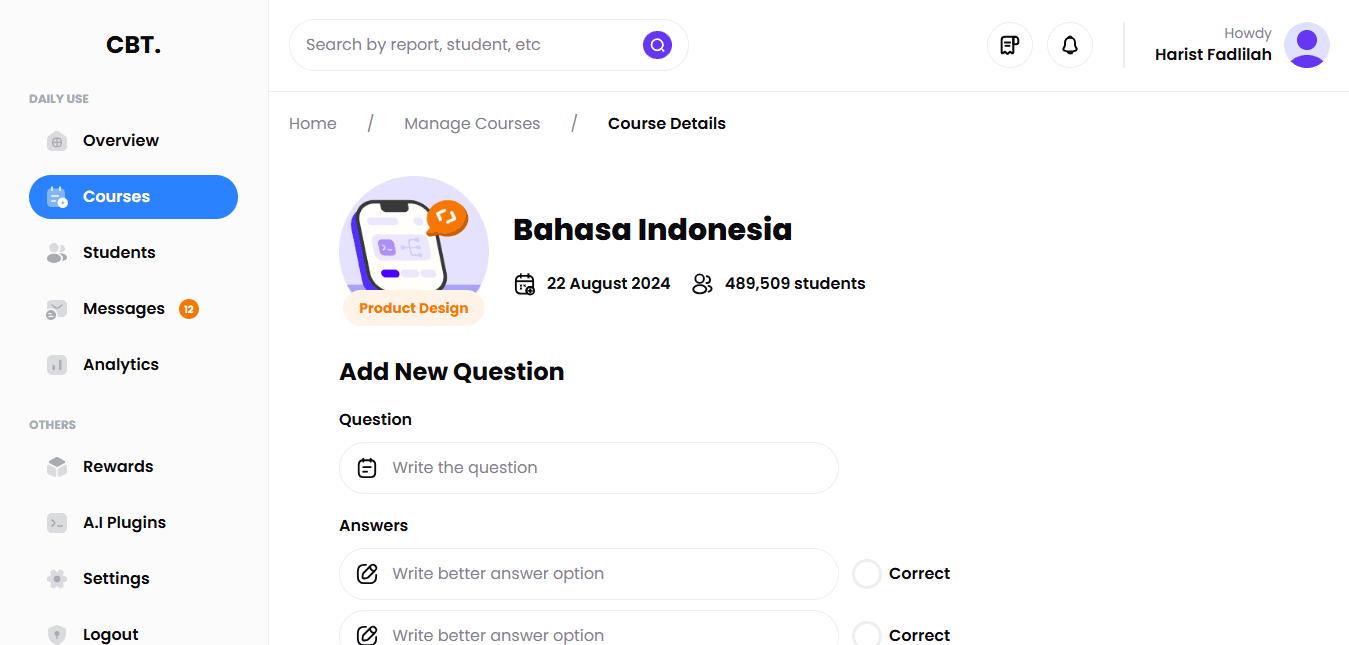
Task: Click the Rewards box icon
Action: click(57, 467)
